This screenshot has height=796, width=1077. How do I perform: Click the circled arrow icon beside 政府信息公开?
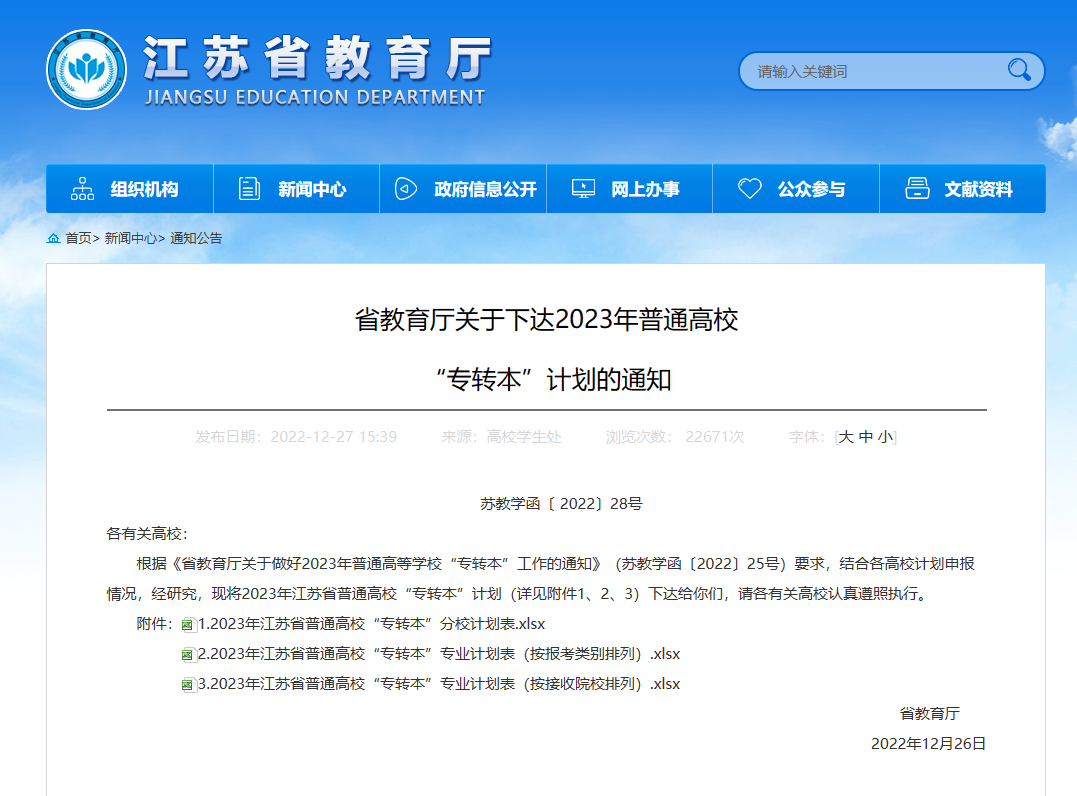(x=404, y=188)
